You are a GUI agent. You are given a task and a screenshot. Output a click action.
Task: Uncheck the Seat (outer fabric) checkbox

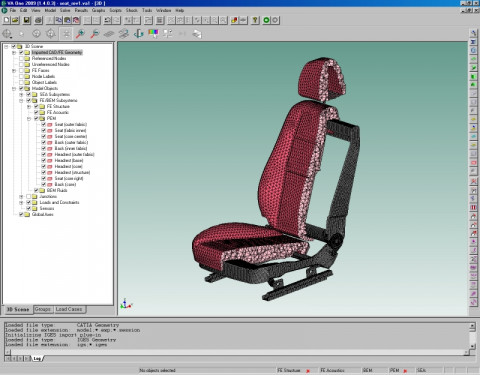43,124
